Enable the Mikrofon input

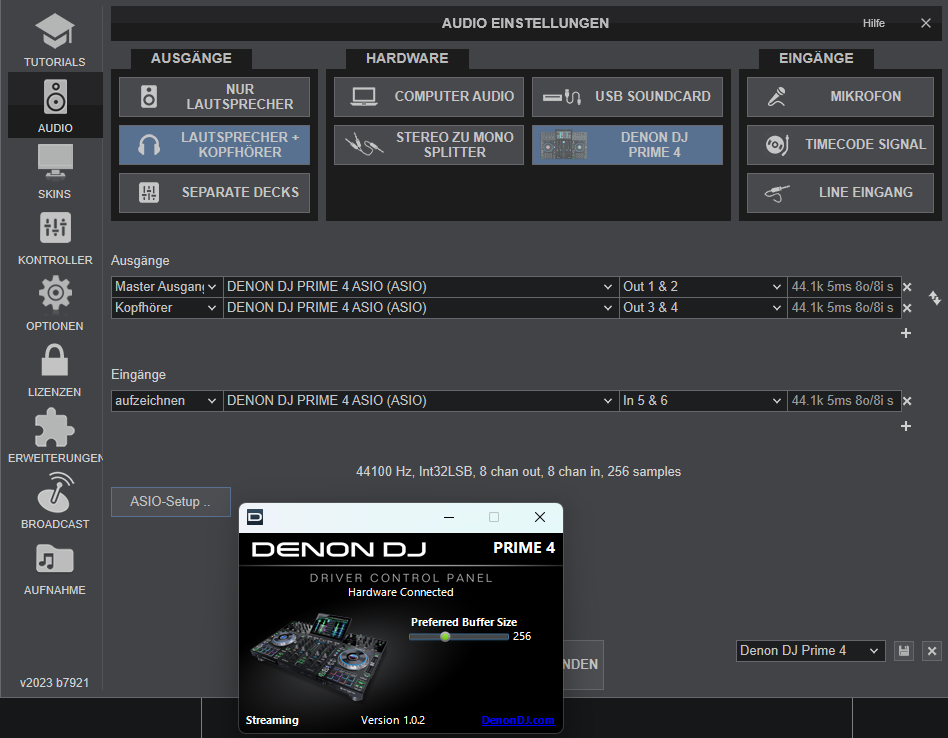[x=840, y=97]
